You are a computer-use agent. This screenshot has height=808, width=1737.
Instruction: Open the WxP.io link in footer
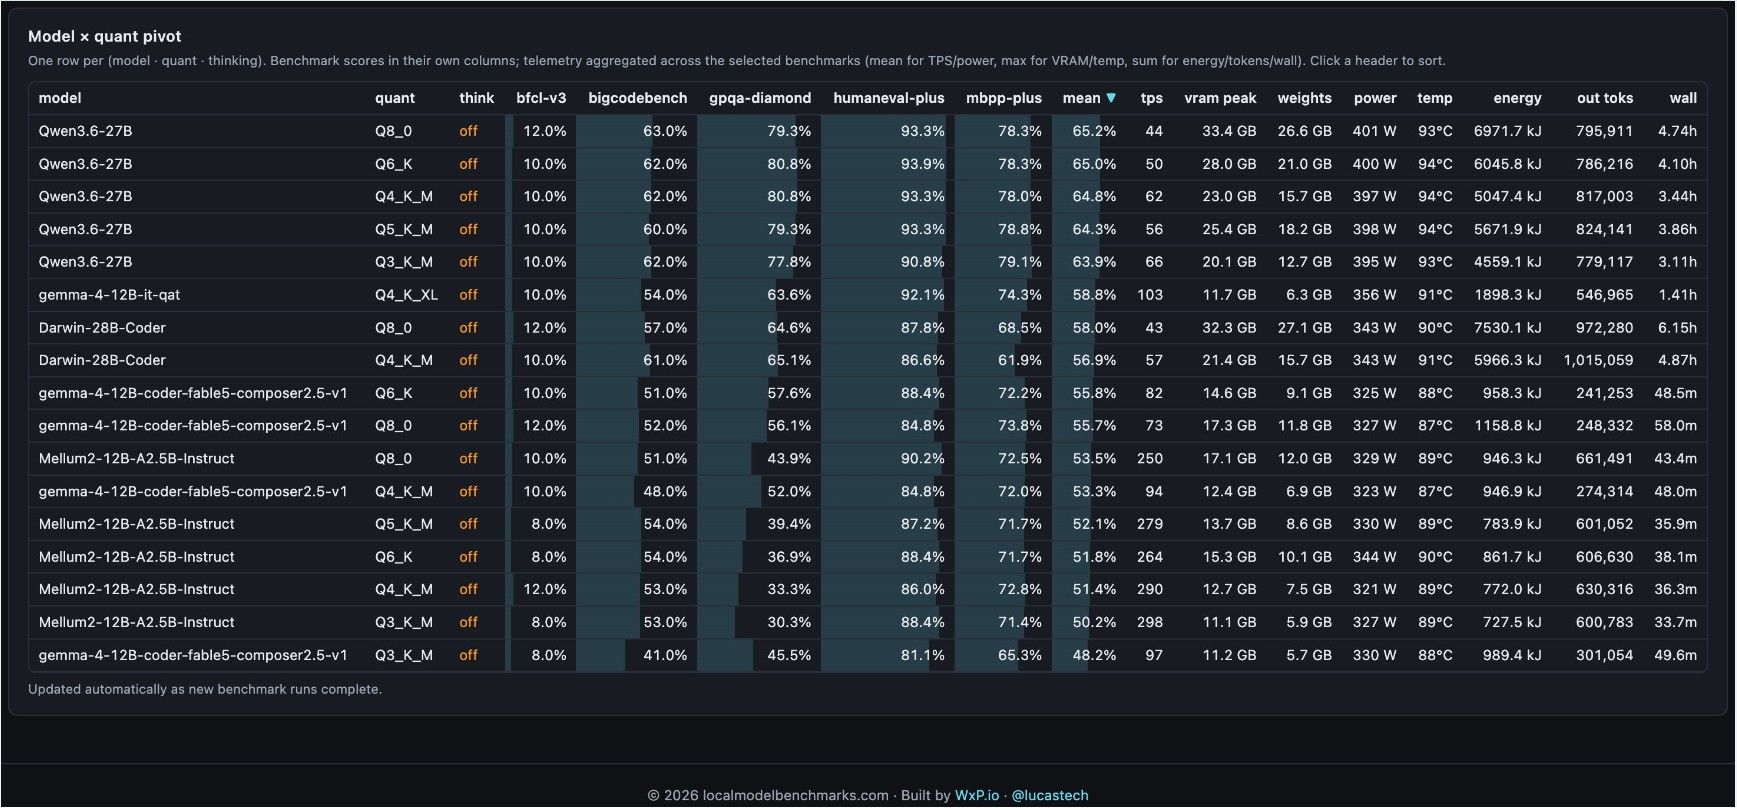977,795
